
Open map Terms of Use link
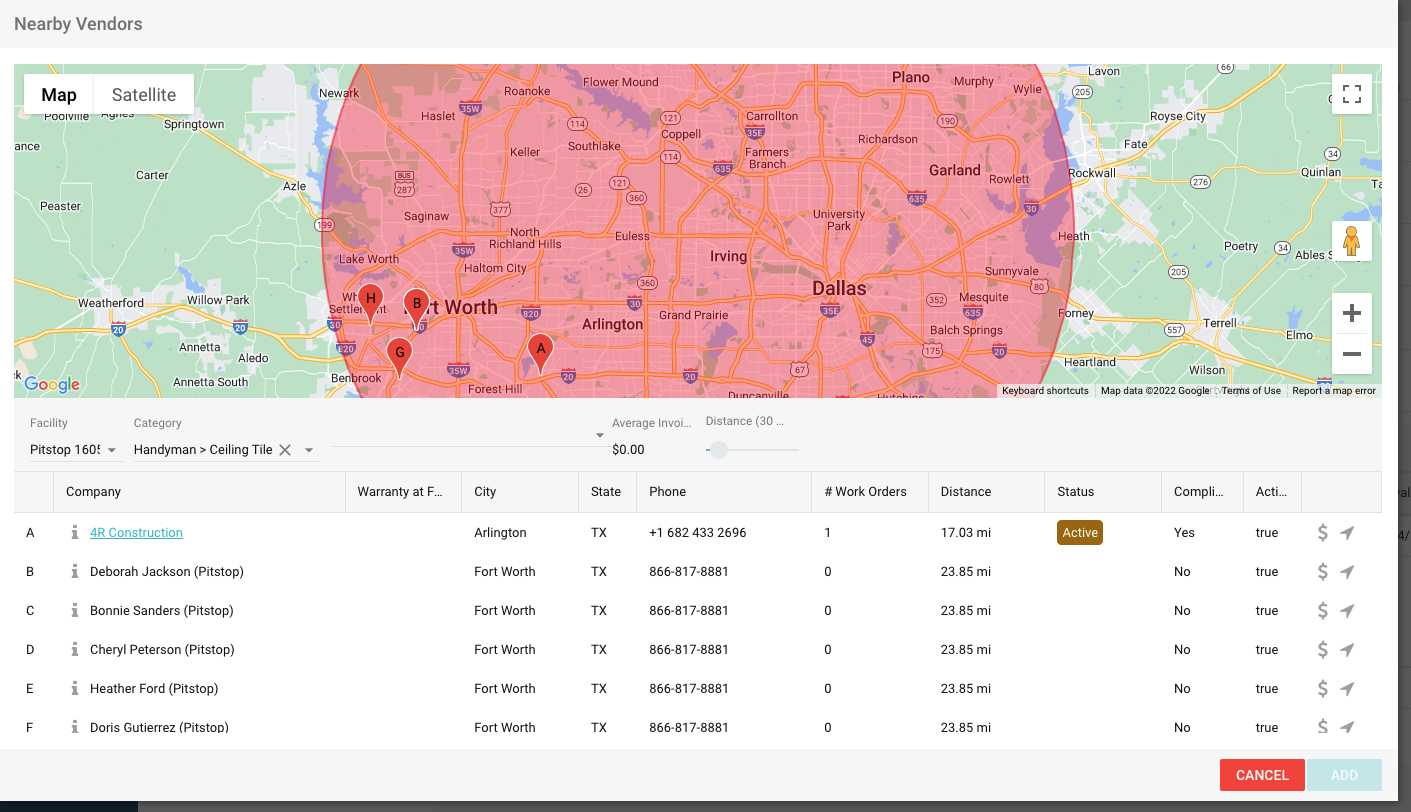point(1251,391)
